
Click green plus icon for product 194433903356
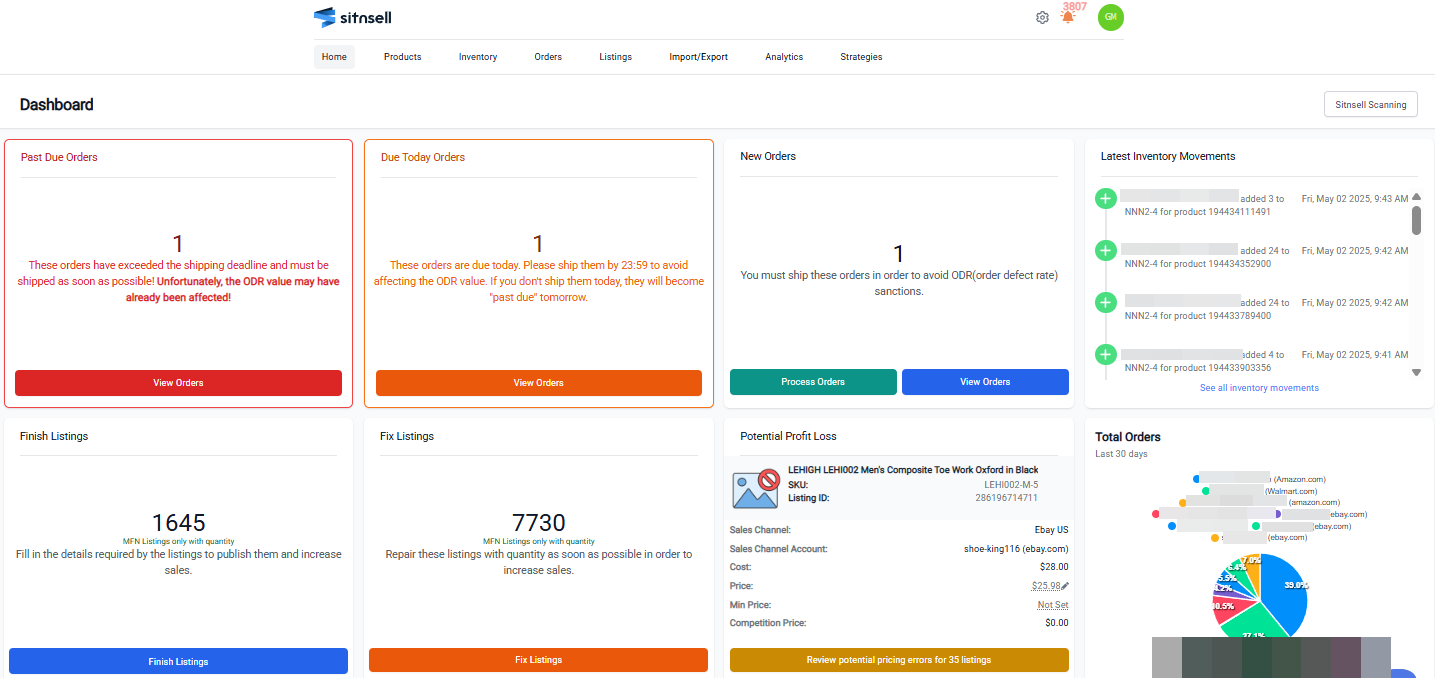pos(1105,354)
